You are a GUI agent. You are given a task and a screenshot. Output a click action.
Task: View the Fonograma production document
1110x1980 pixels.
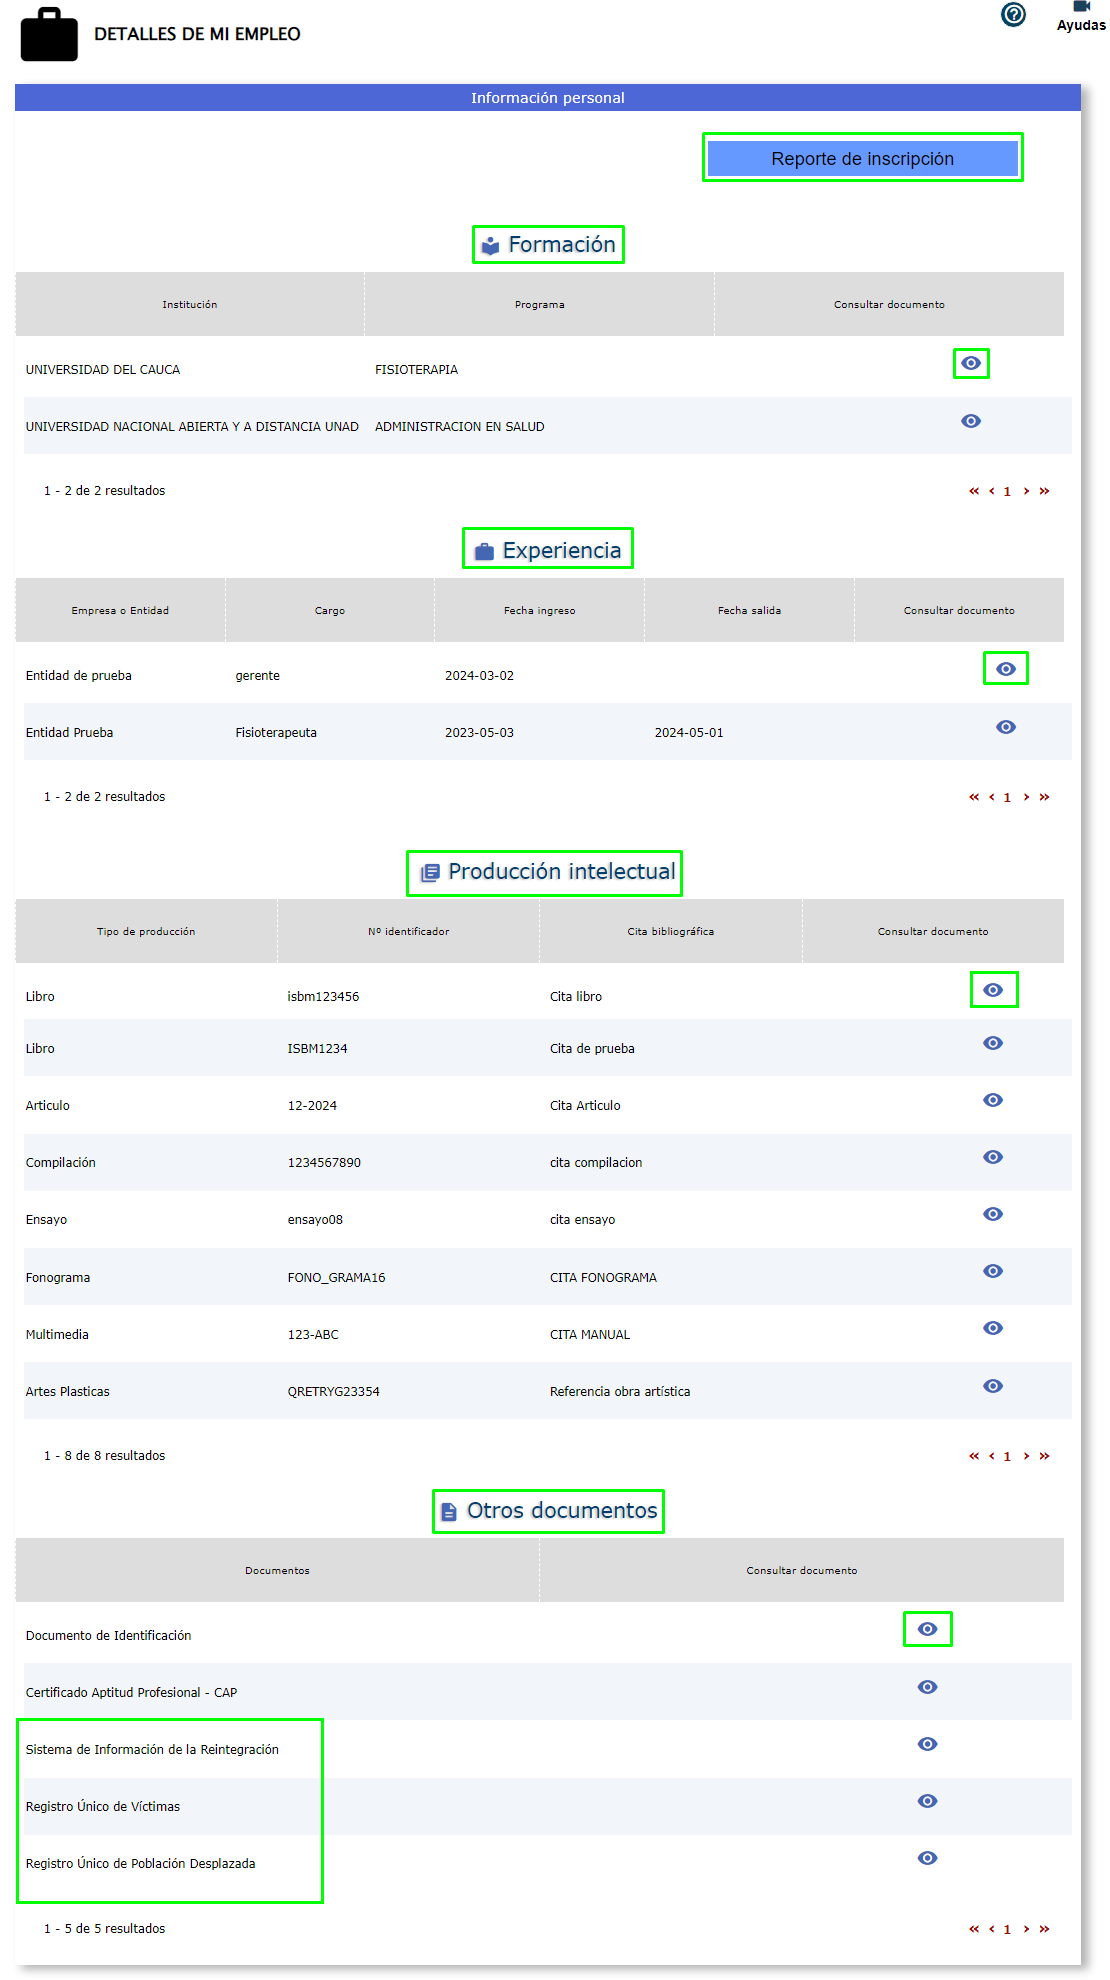point(992,1271)
